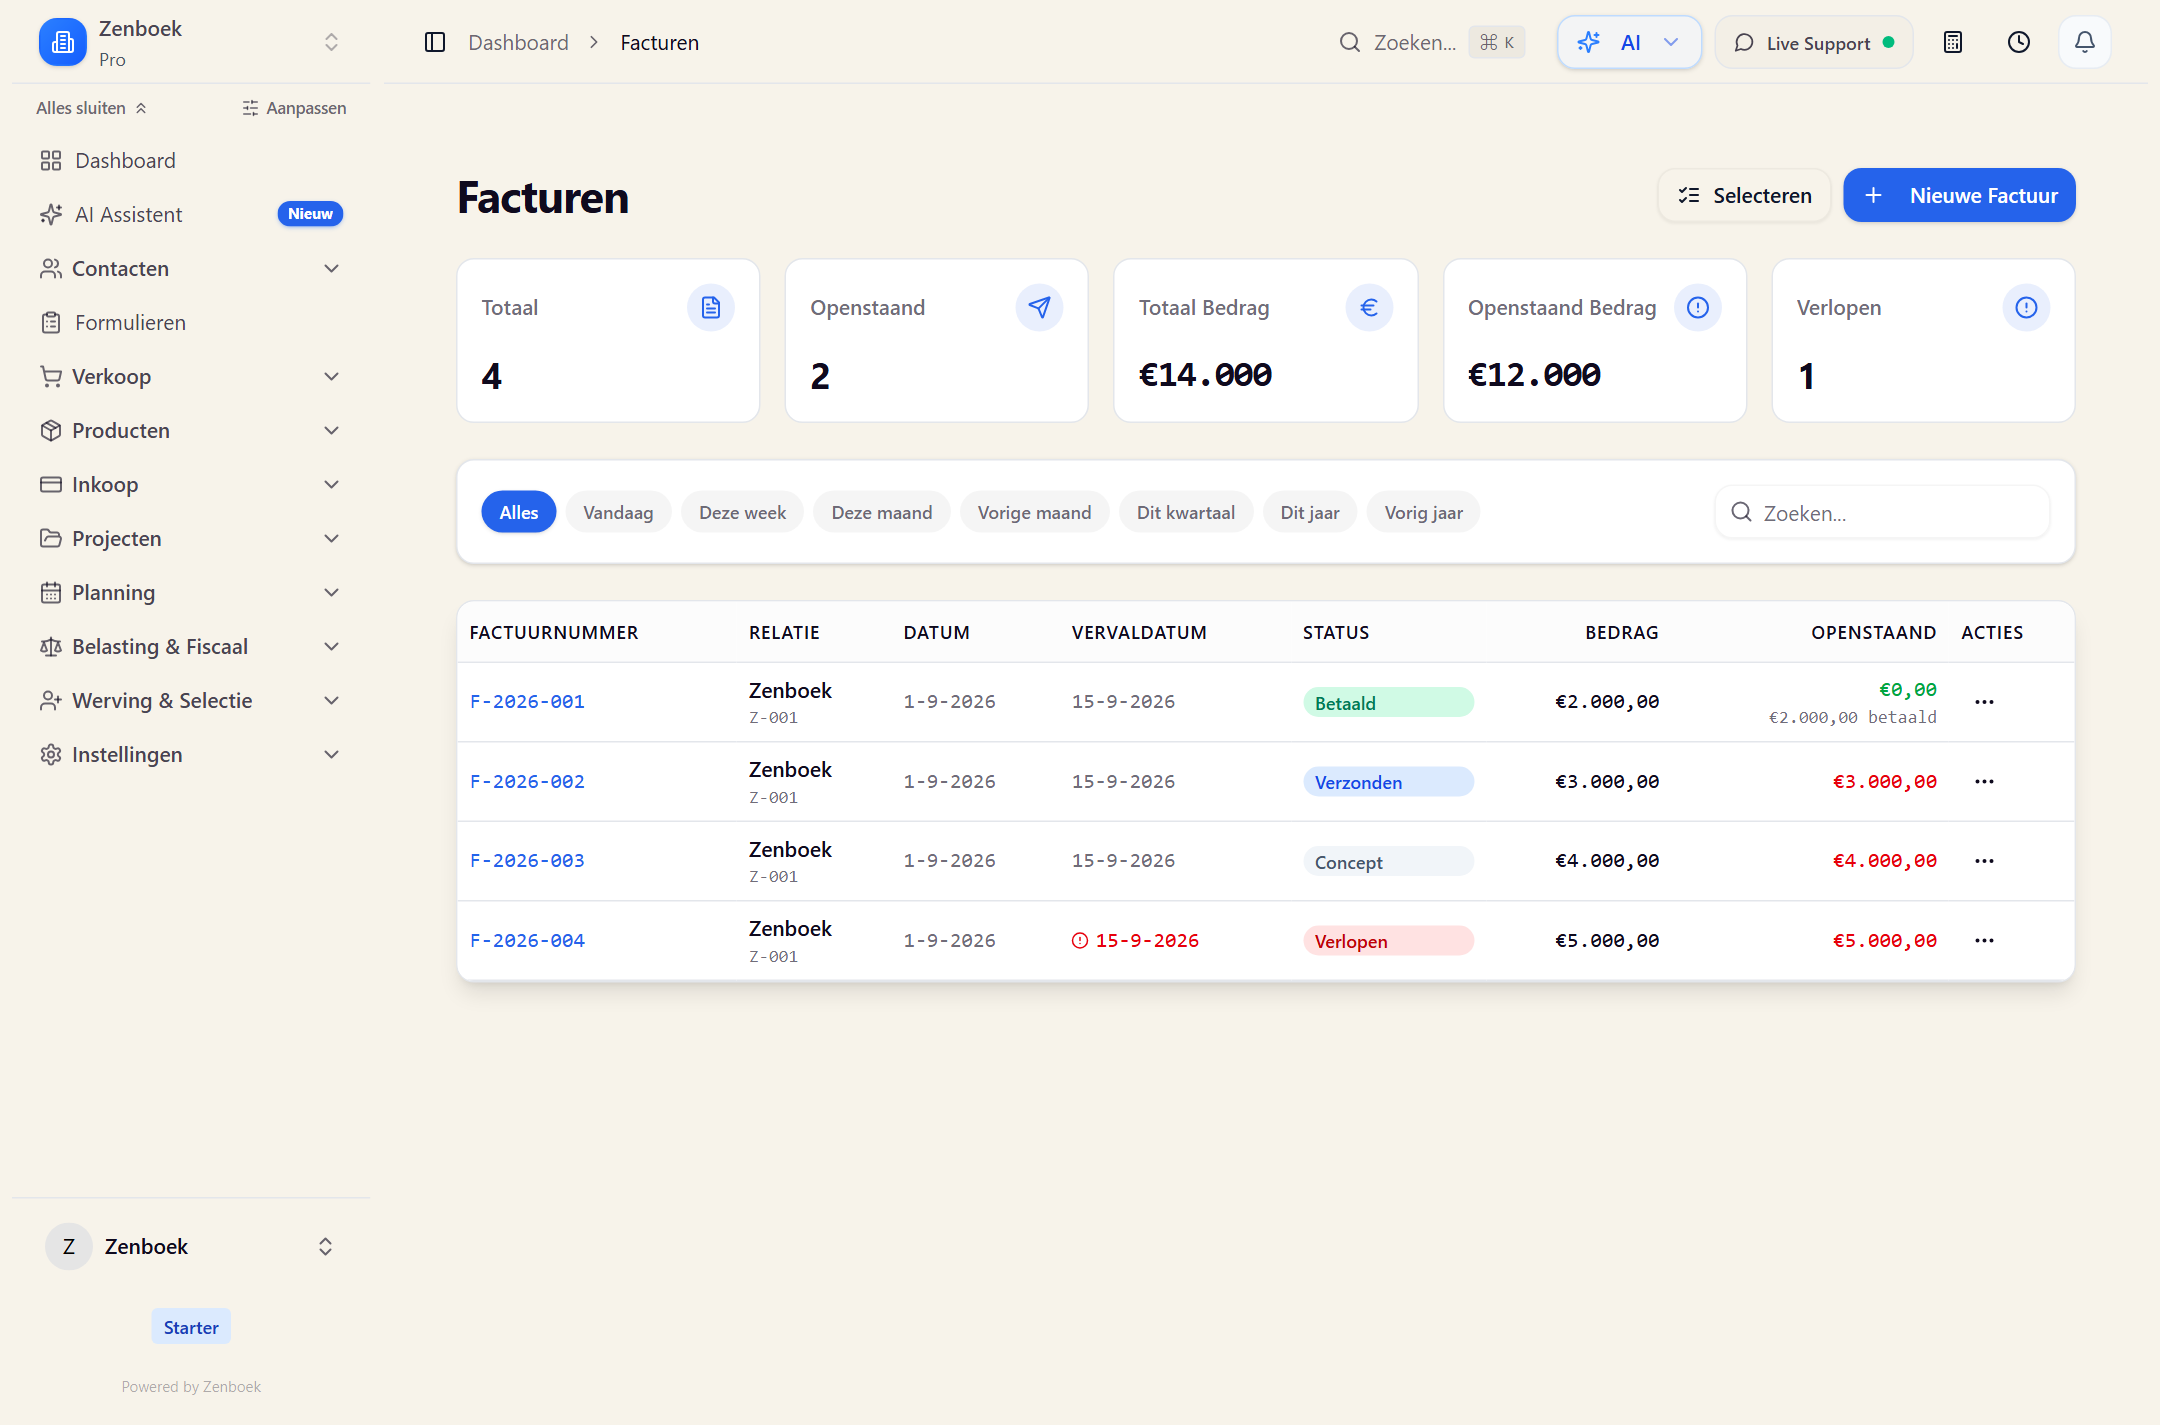This screenshot has height=1425, width=2160.
Task: Click Alles sluiten in sidebar
Action: tap(91, 108)
